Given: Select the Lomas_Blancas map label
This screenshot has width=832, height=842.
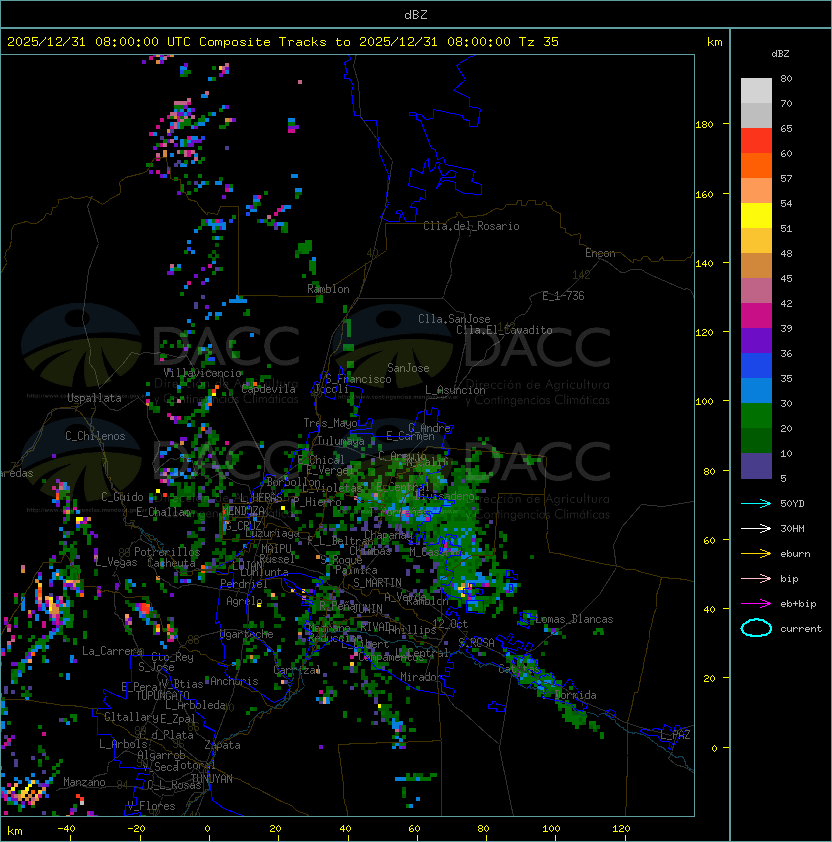Looking at the screenshot, I should tap(574, 619).
